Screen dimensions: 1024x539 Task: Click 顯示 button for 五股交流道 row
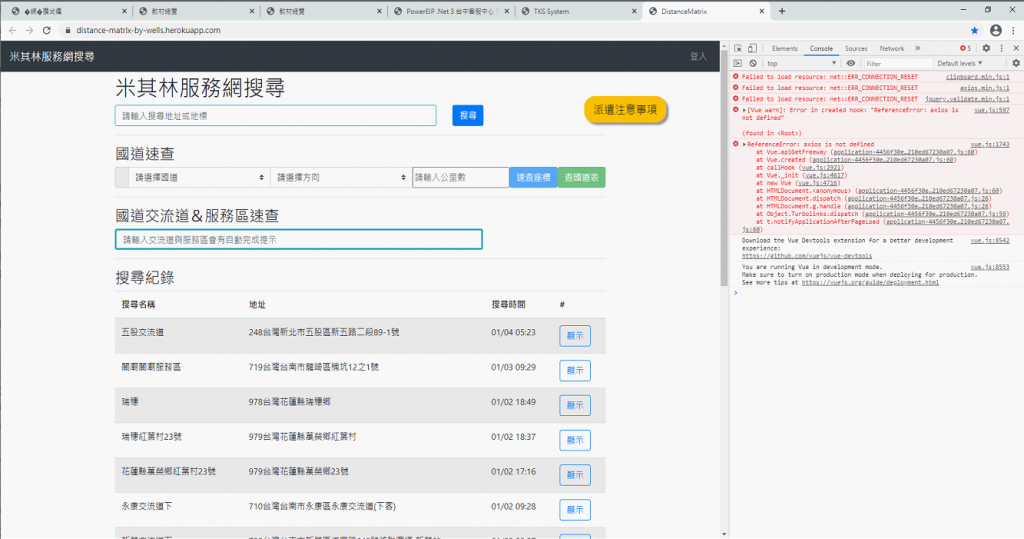click(575, 336)
